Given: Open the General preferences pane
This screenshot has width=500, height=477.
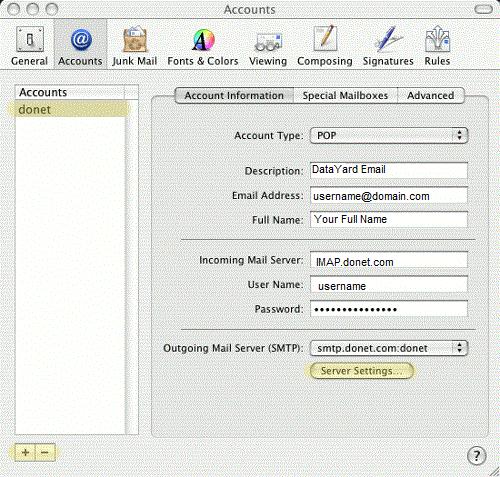Looking at the screenshot, I should click(x=29, y=46).
